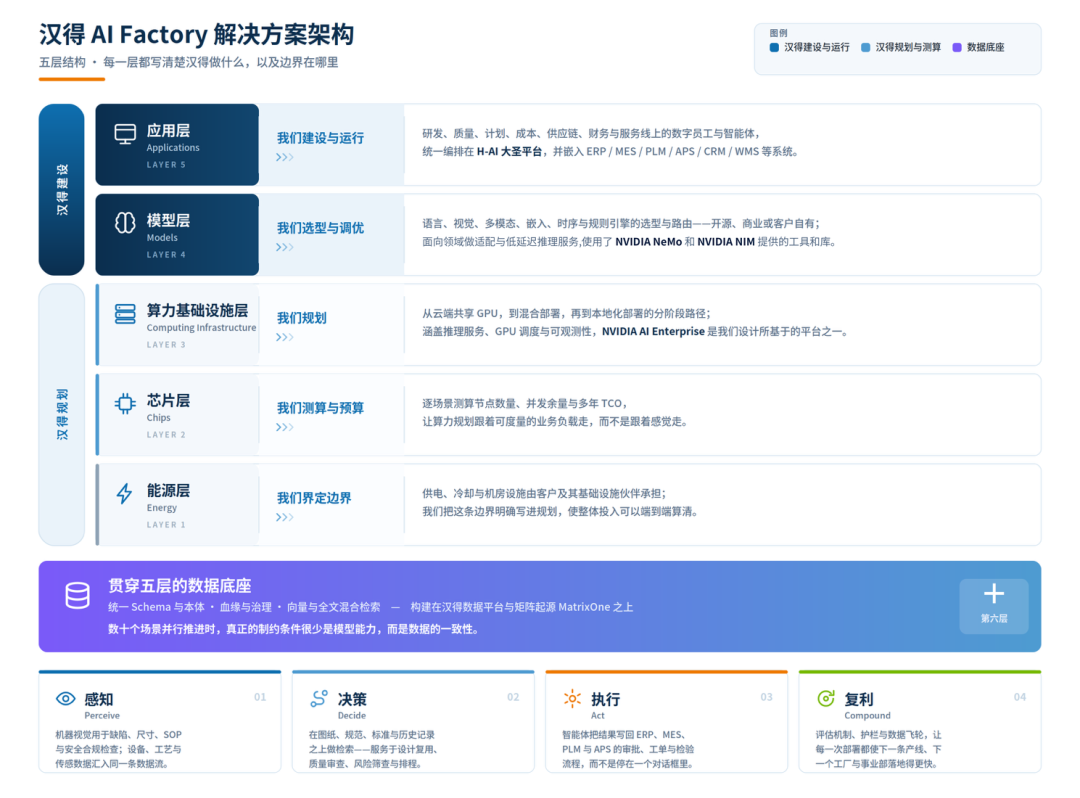Viewport: 1080px width, 798px height.
Task: Click the LAYER 4 label
Action: coord(166,255)
